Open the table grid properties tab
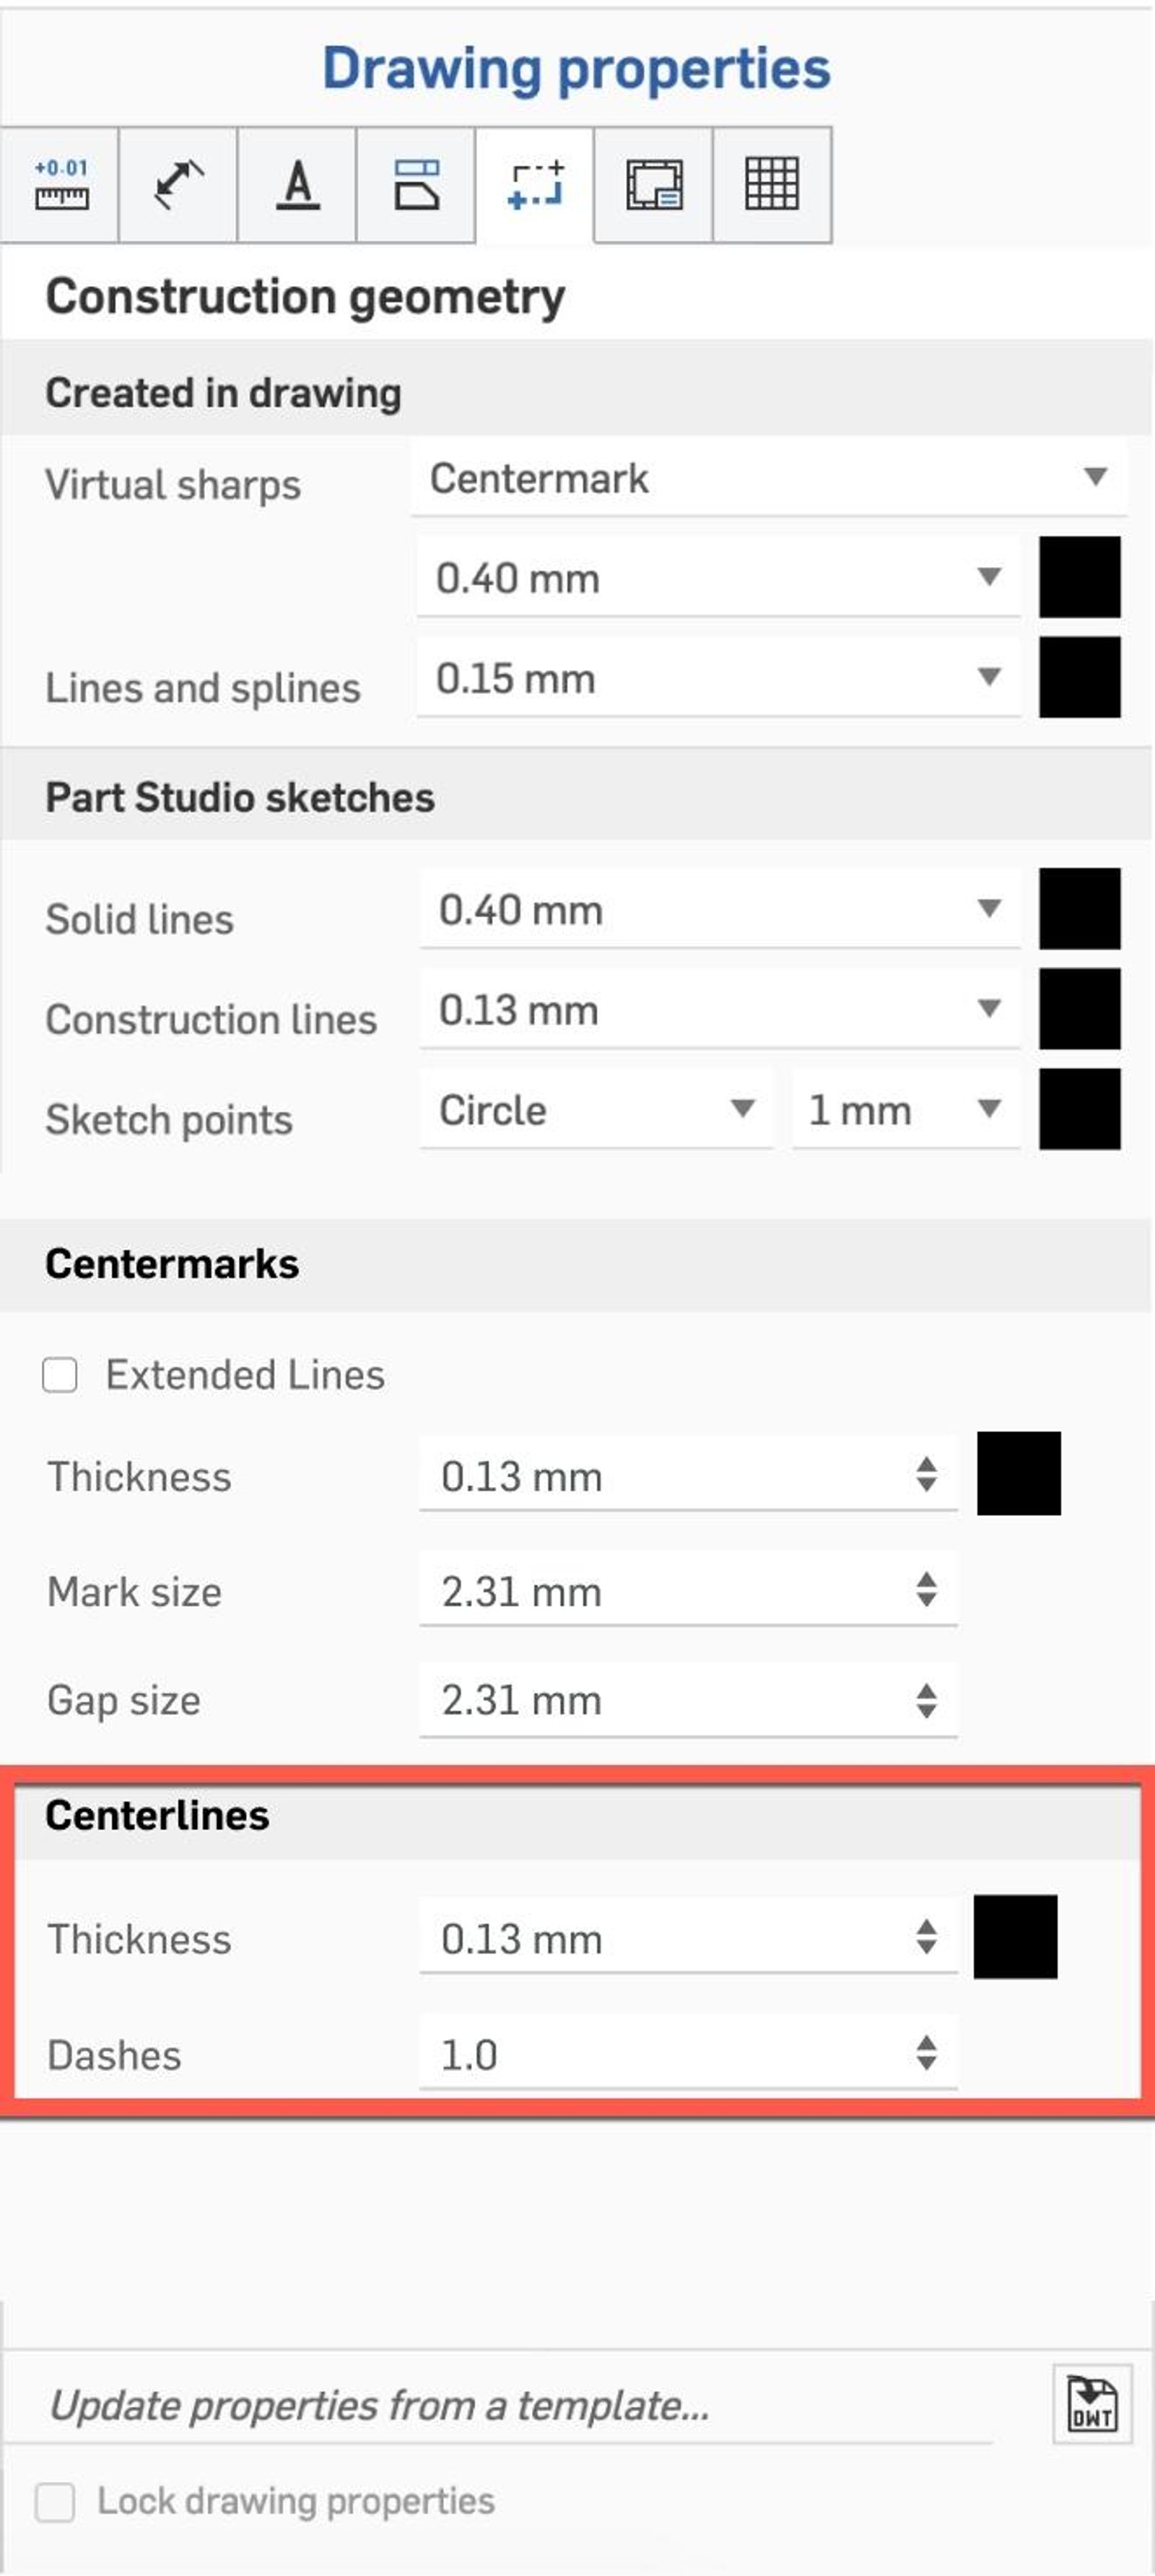1155x2576 pixels. (x=771, y=184)
